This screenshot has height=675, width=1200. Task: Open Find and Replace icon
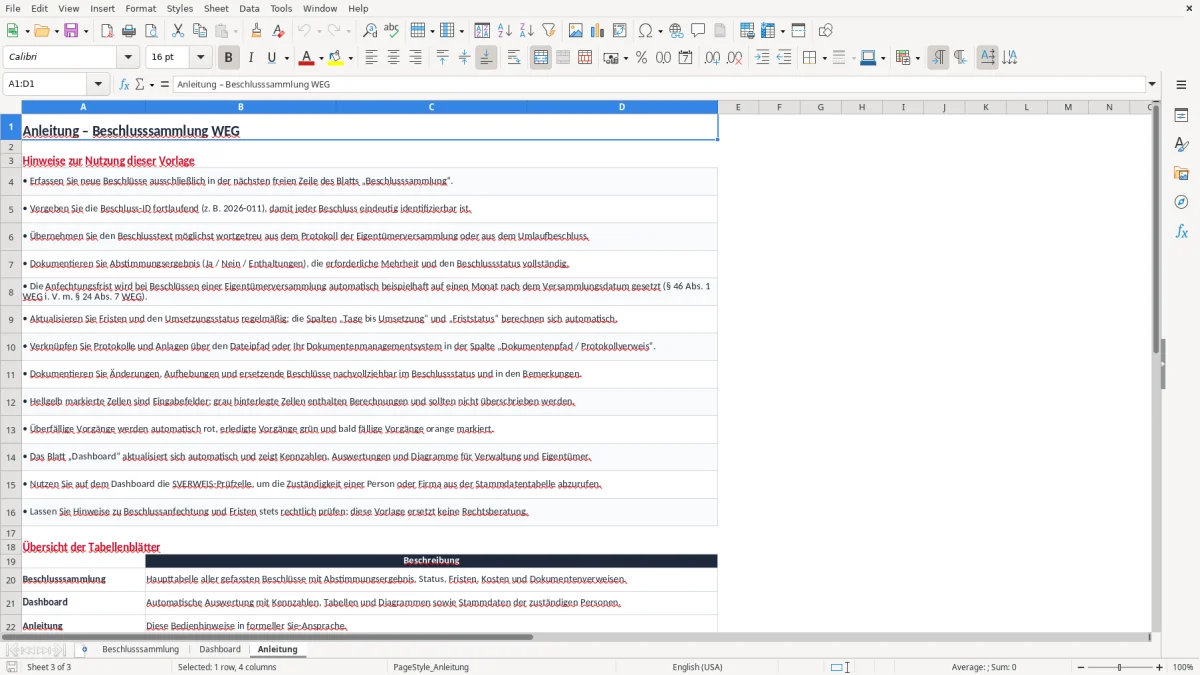coord(369,31)
